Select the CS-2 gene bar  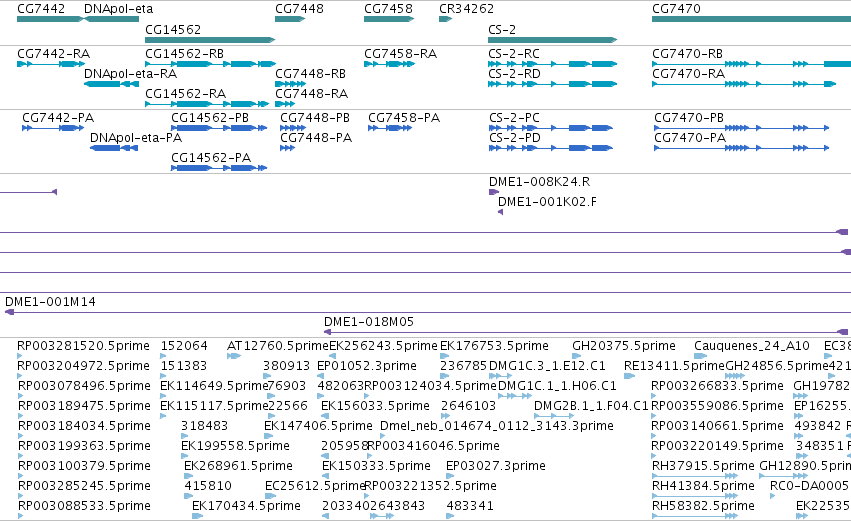(x=552, y=40)
